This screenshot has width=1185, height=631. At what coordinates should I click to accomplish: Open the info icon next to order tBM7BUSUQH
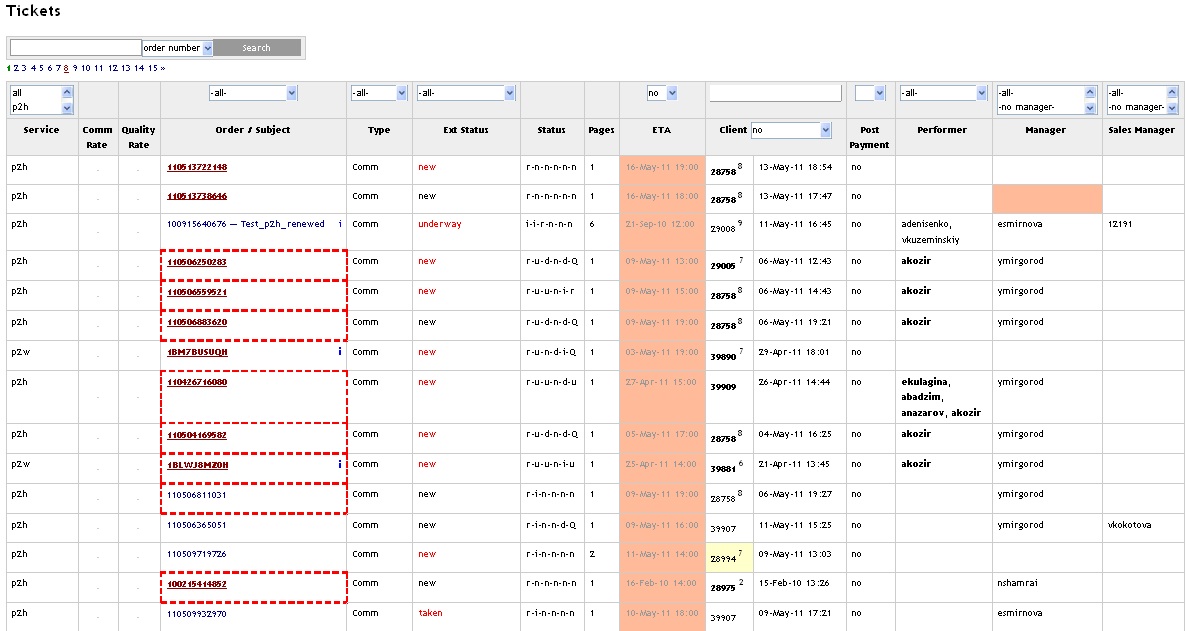point(338,351)
